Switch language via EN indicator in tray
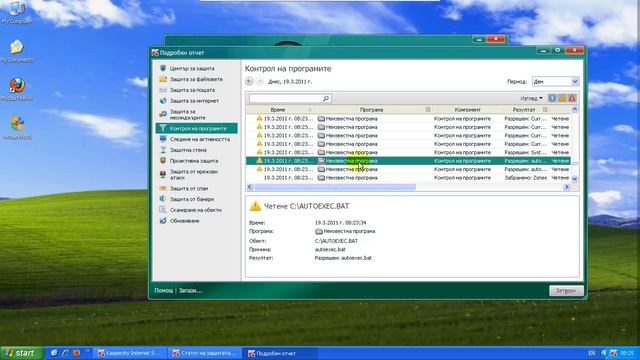640x360 pixels. (x=591, y=353)
